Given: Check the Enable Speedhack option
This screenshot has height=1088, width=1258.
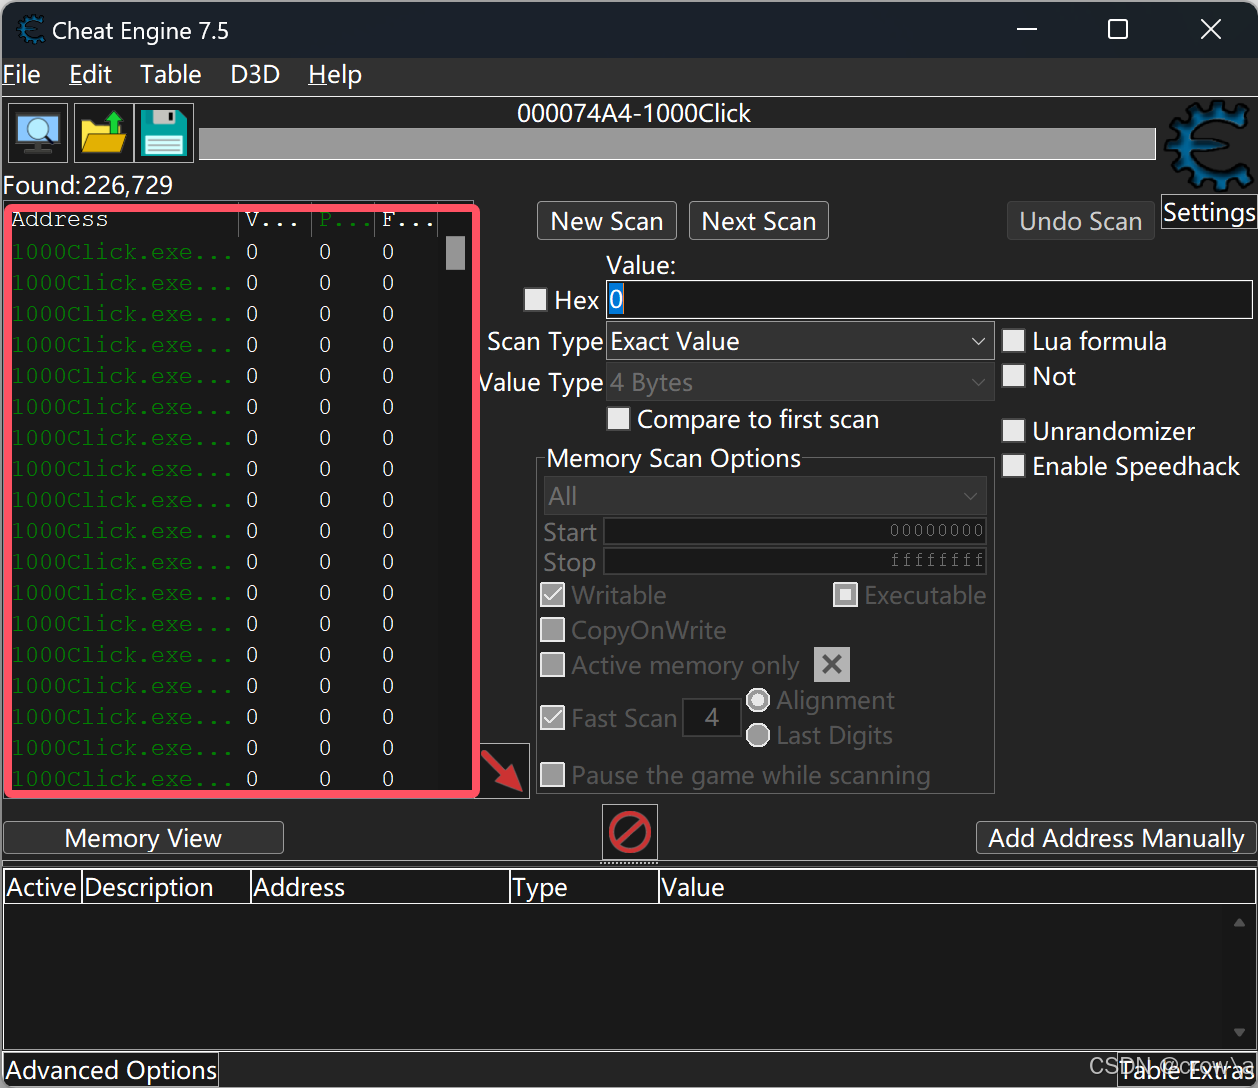Looking at the screenshot, I should [x=1013, y=465].
